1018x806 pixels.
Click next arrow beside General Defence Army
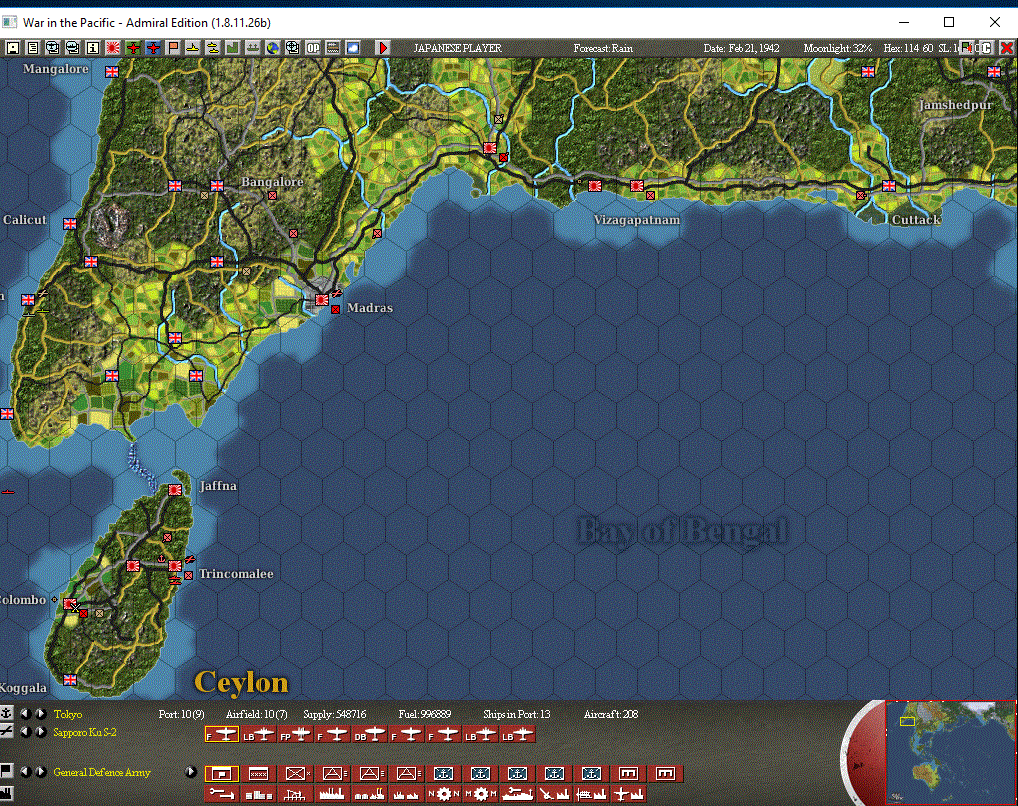tap(40, 772)
